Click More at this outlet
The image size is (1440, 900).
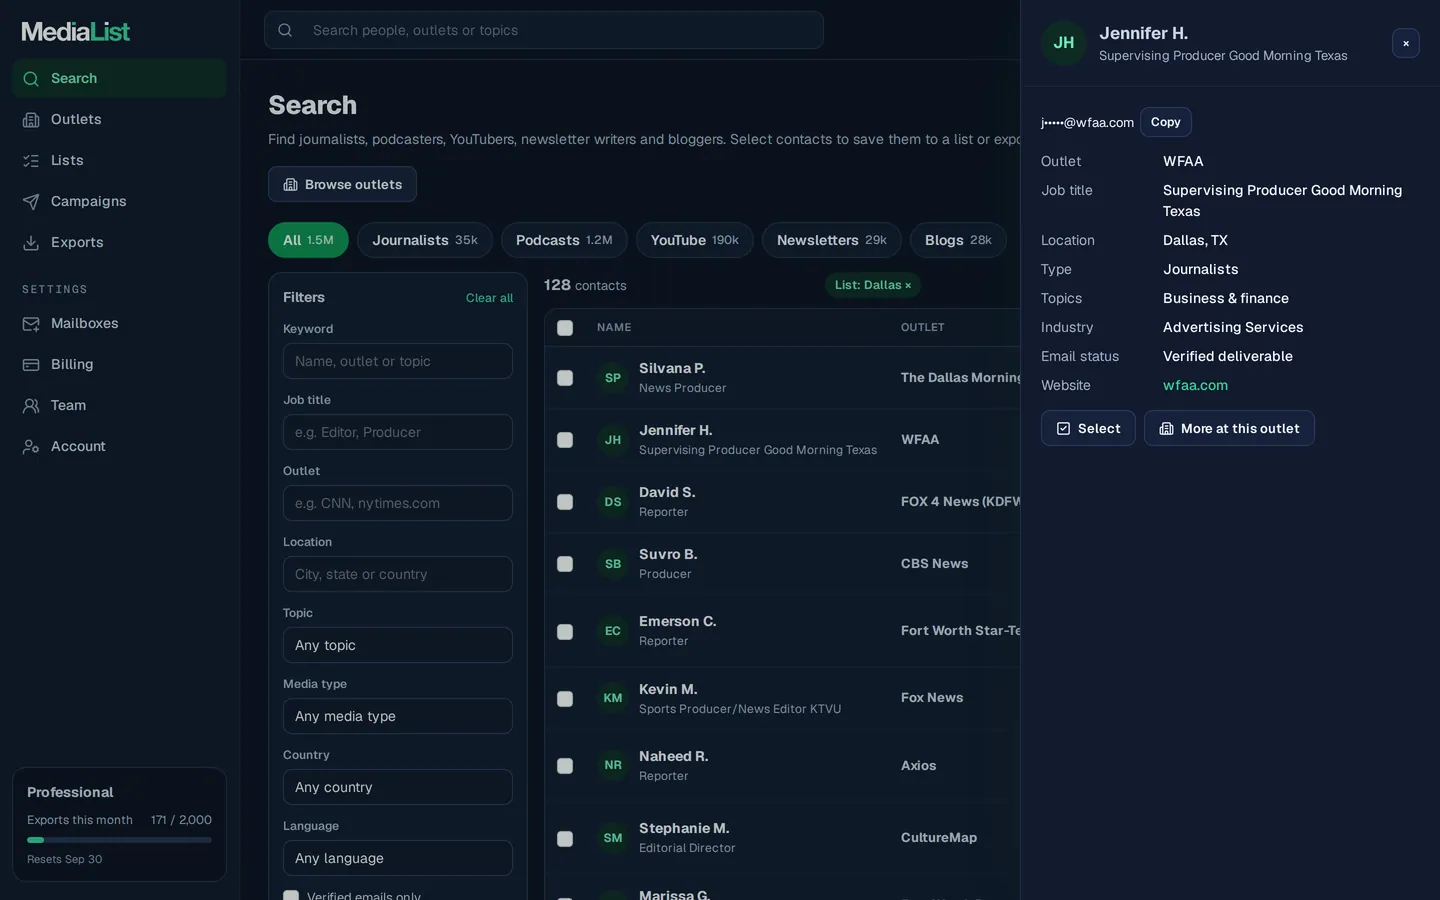tap(1229, 428)
